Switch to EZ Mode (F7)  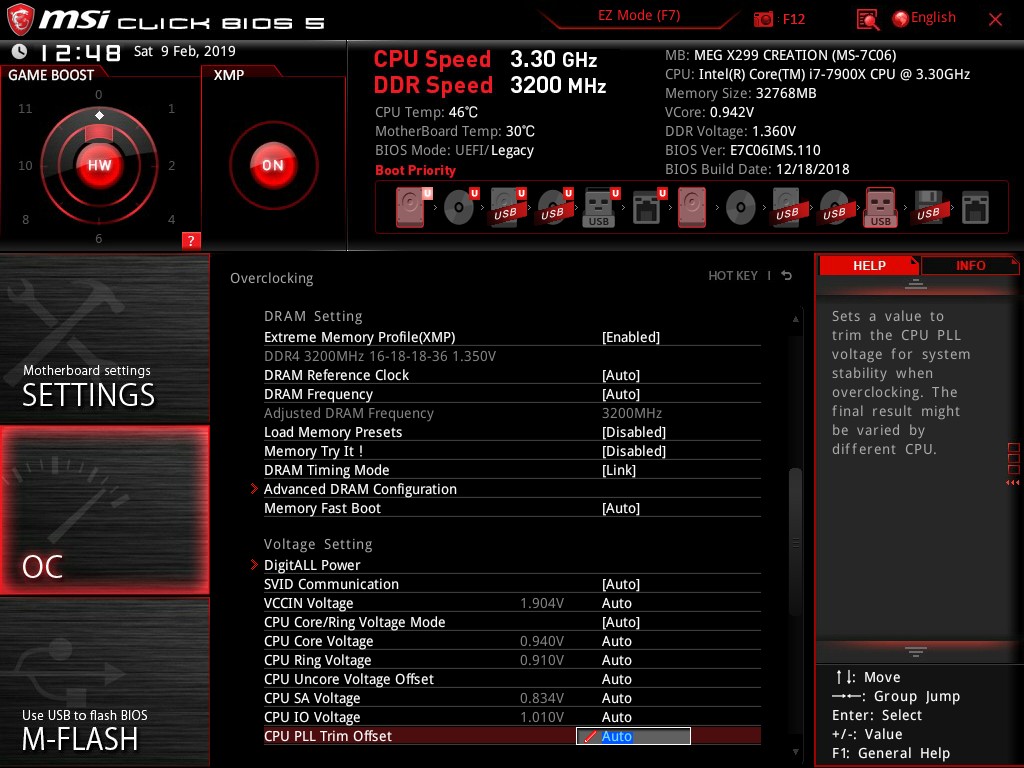click(639, 16)
